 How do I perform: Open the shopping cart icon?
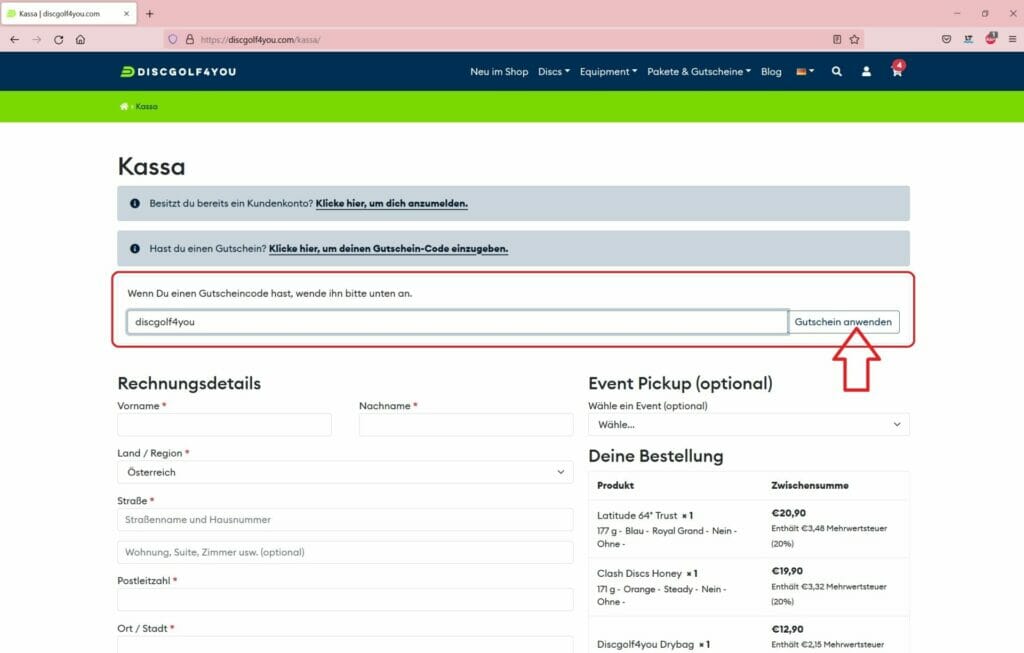click(x=896, y=72)
